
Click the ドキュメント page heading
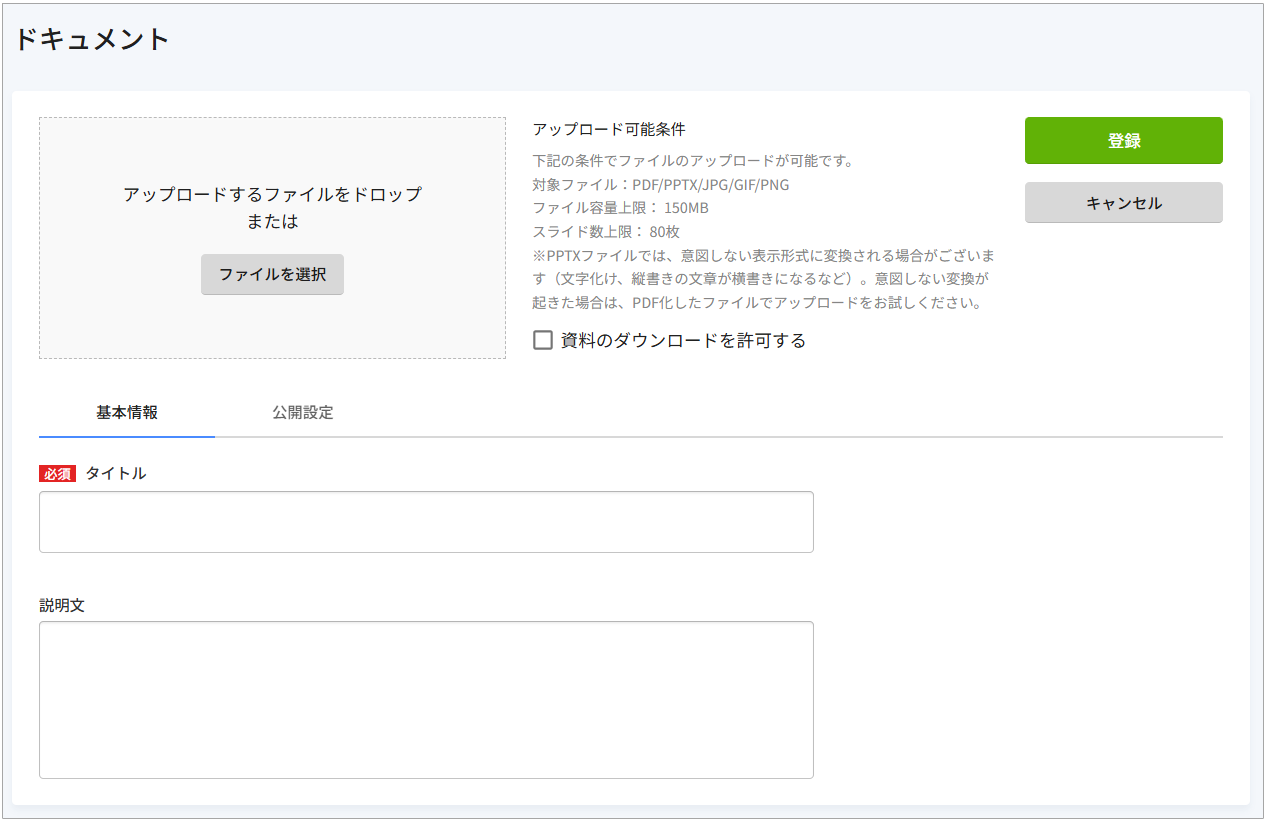tap(92, 40)
